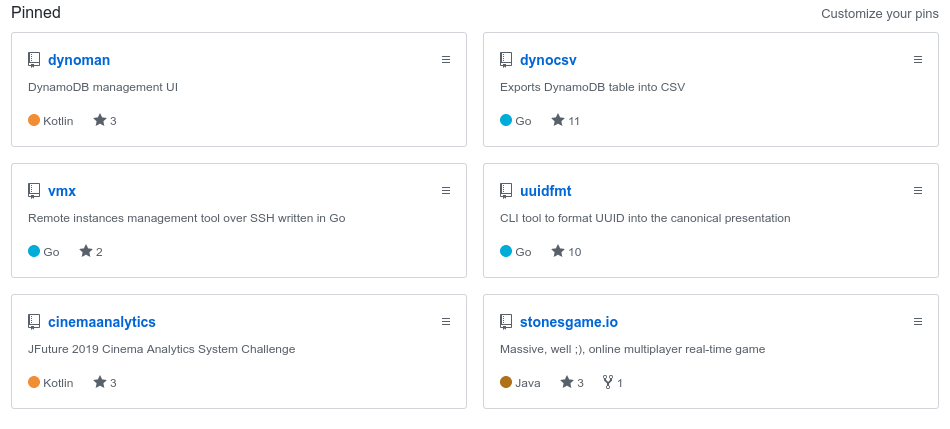Click the dynoman repository book icon
Viewport: 950px width, 429px height.
(34, 60)
